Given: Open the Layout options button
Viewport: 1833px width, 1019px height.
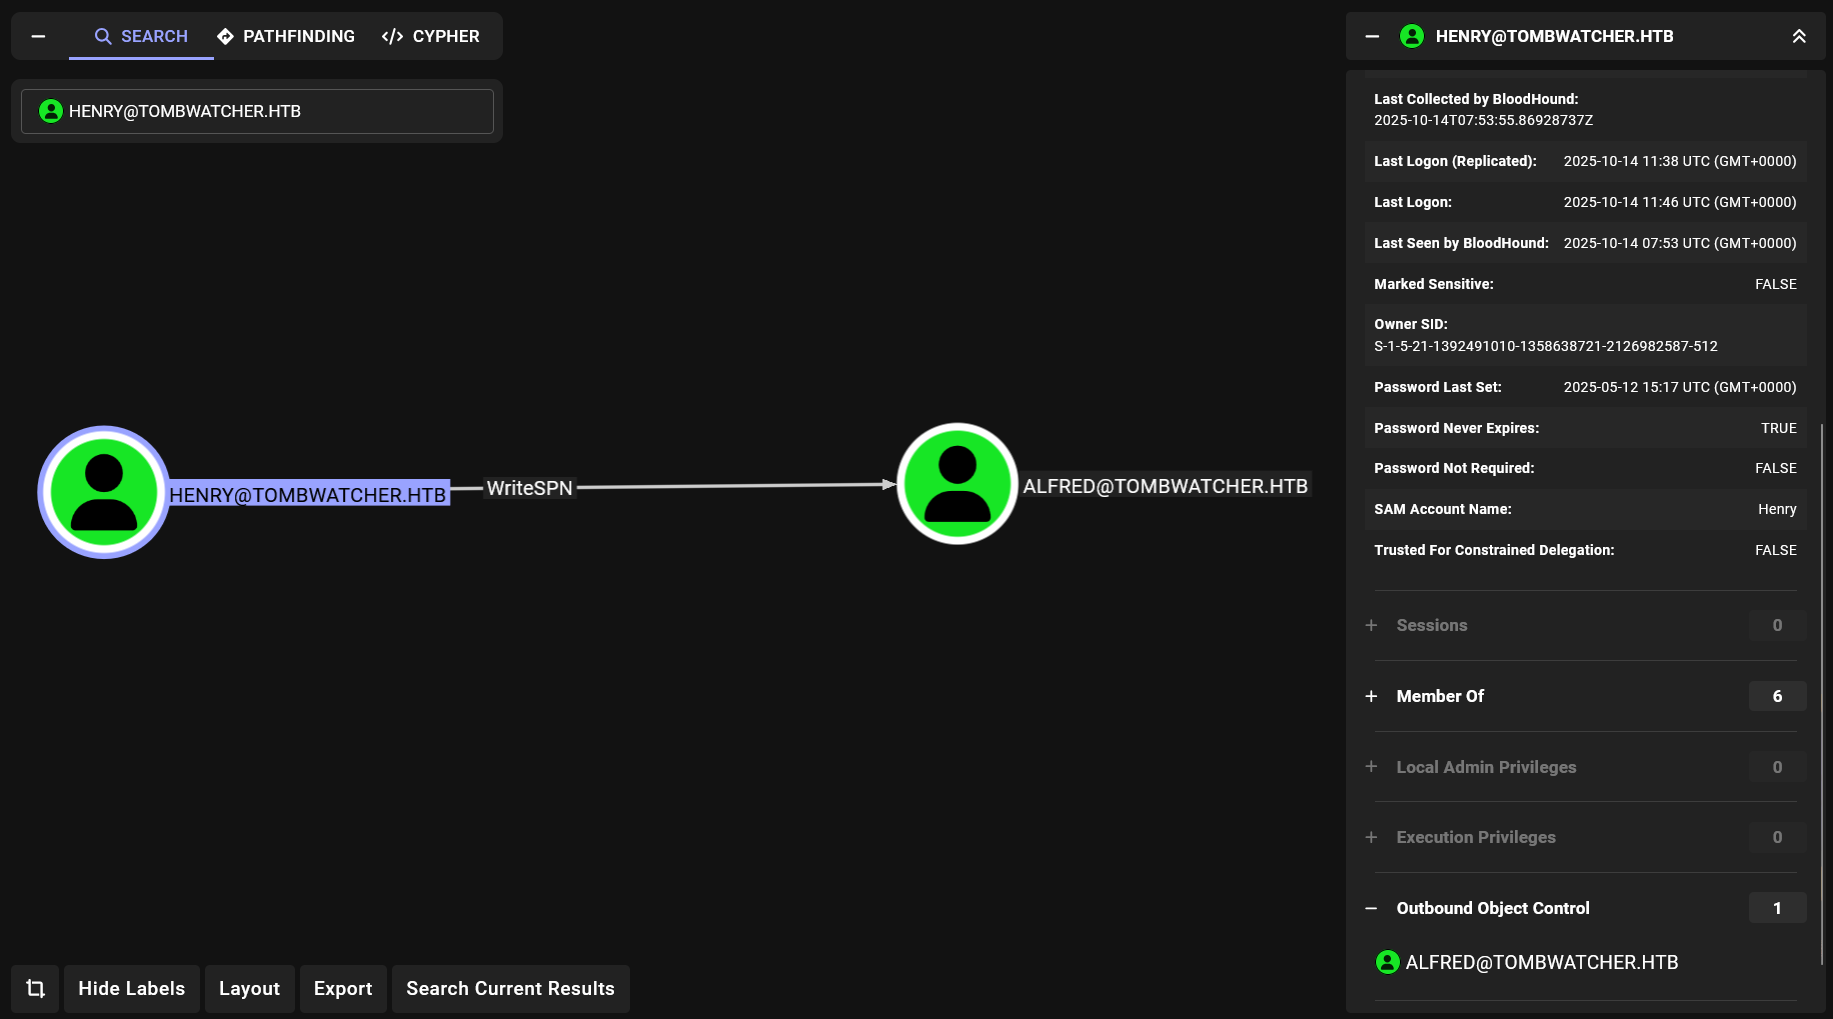Looking at the screenshot, I should (x=249, y=988).
